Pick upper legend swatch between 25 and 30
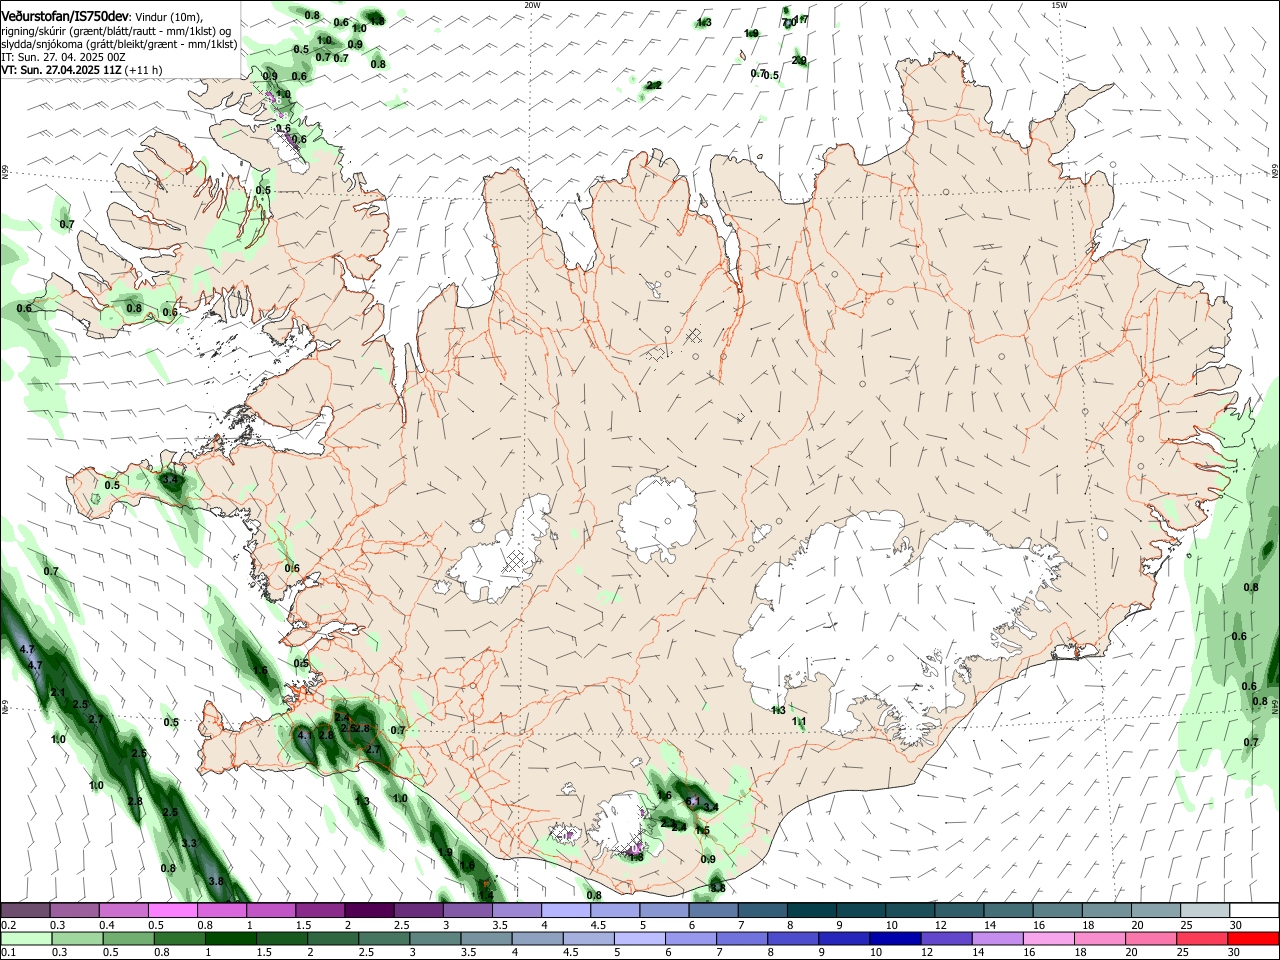Image resolution: width=1280 pixels, height=960 pixels. [1204, 910]
